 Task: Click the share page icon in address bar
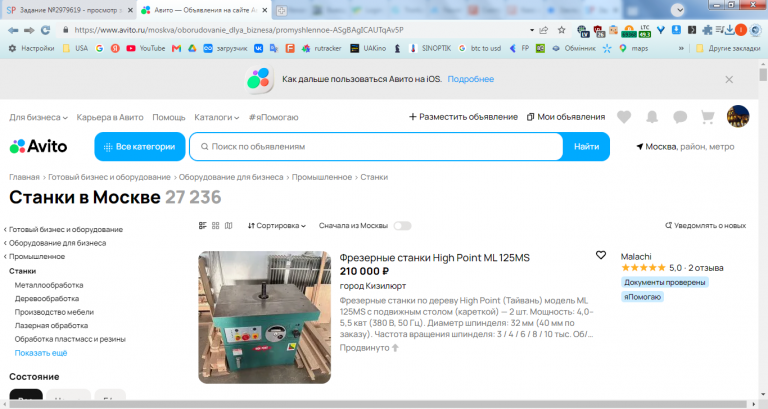(544, 30)
